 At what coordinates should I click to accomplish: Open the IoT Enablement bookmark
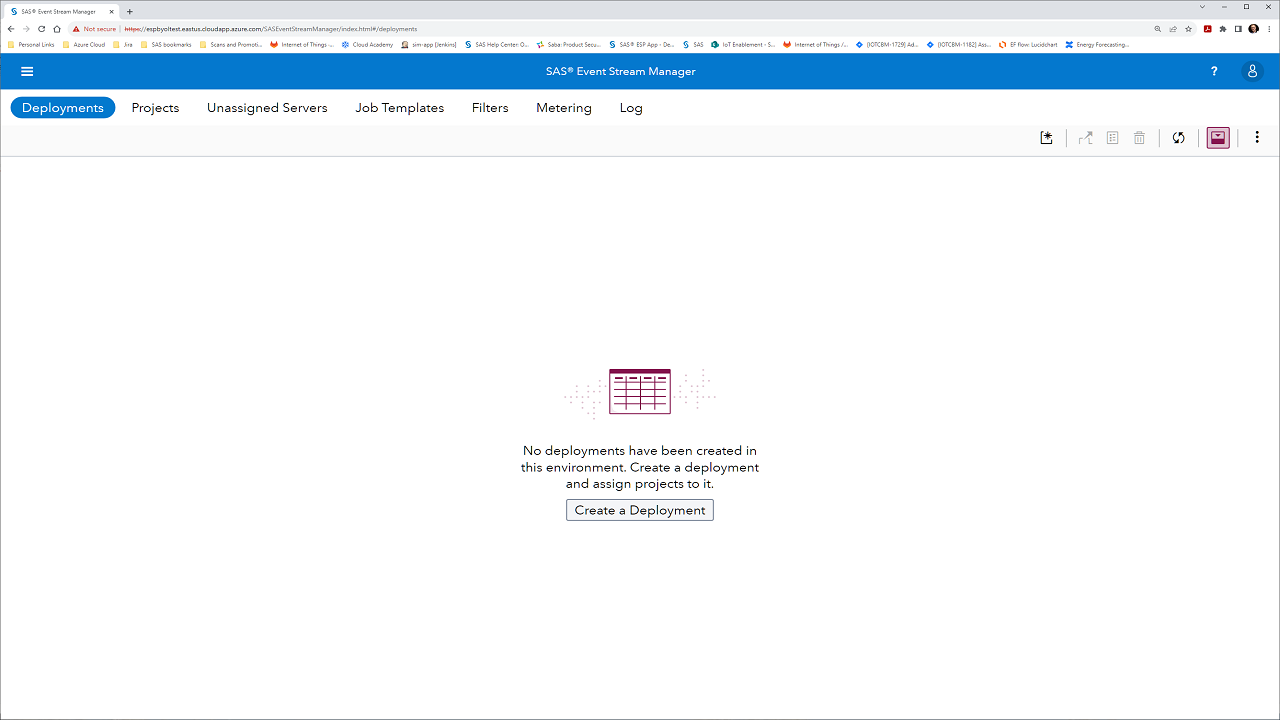743,44
